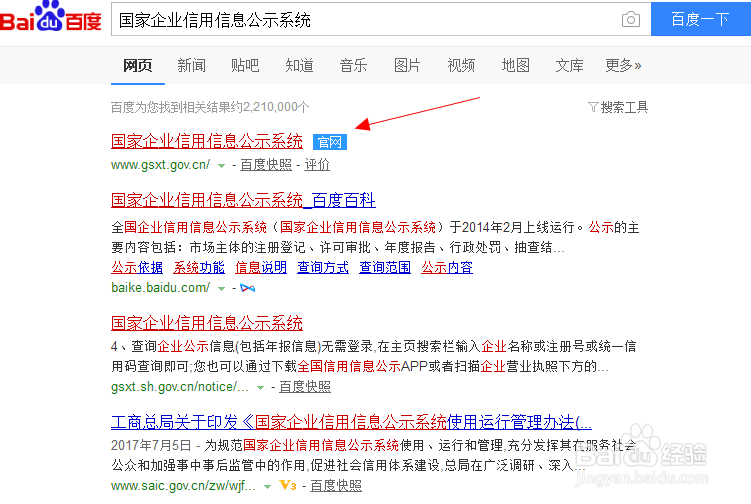Image resolution: width=751 pixels, height=504 pixels.
Task: Open the 信息说明 sublink
Action: pyautogui.click(x=261, y=267)
